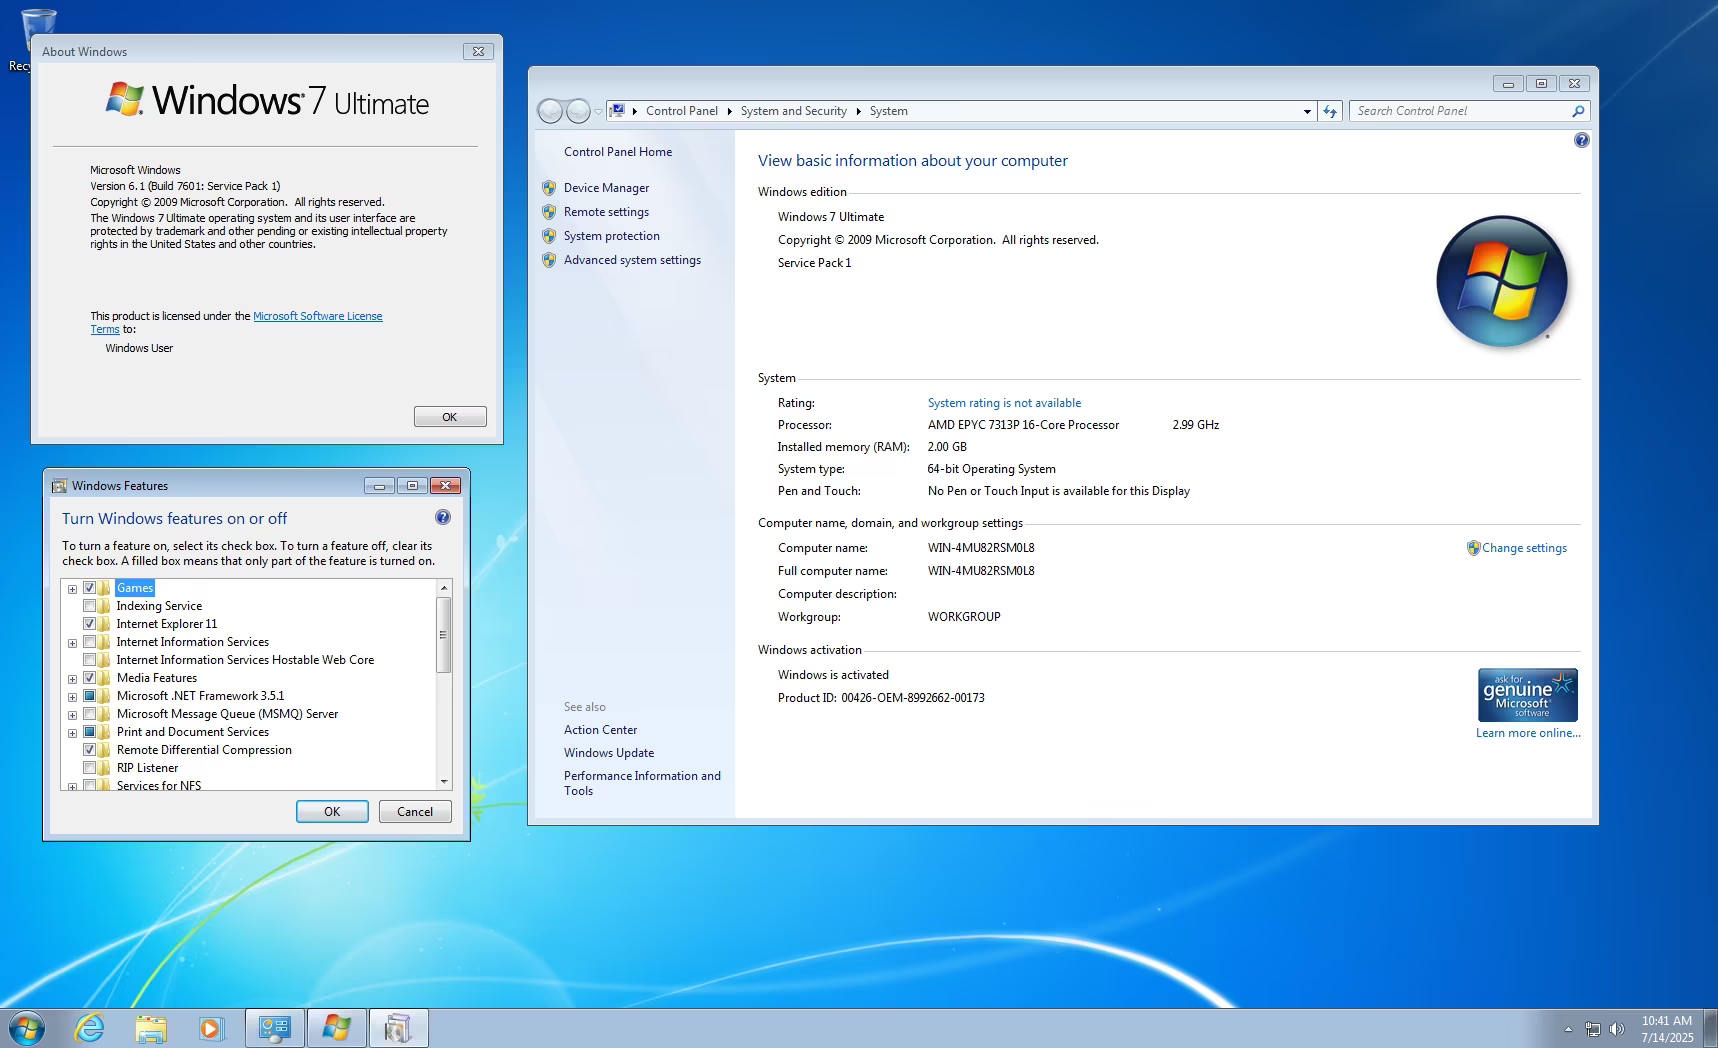
Task: Toggle Remote Differential Compression checkbox
Action: pos(89,750)
